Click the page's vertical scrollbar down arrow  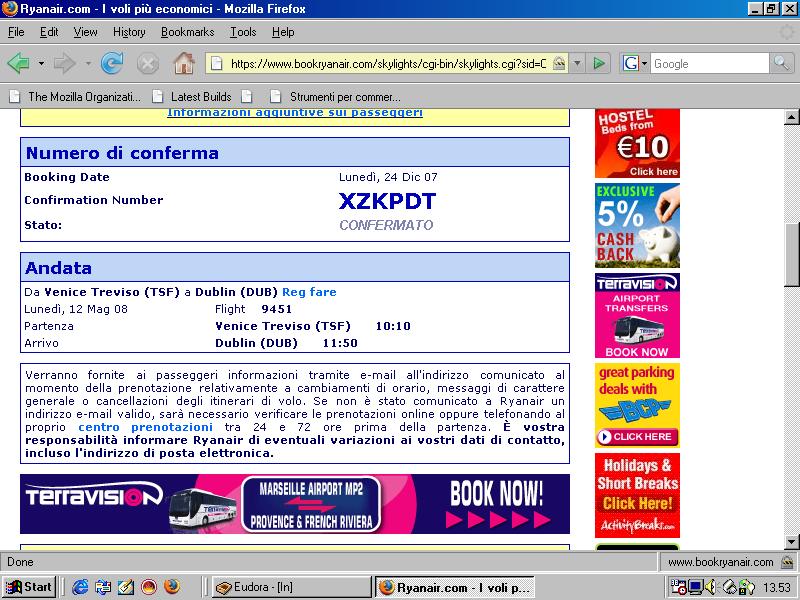pyautogui.click(x=792, y=541)
